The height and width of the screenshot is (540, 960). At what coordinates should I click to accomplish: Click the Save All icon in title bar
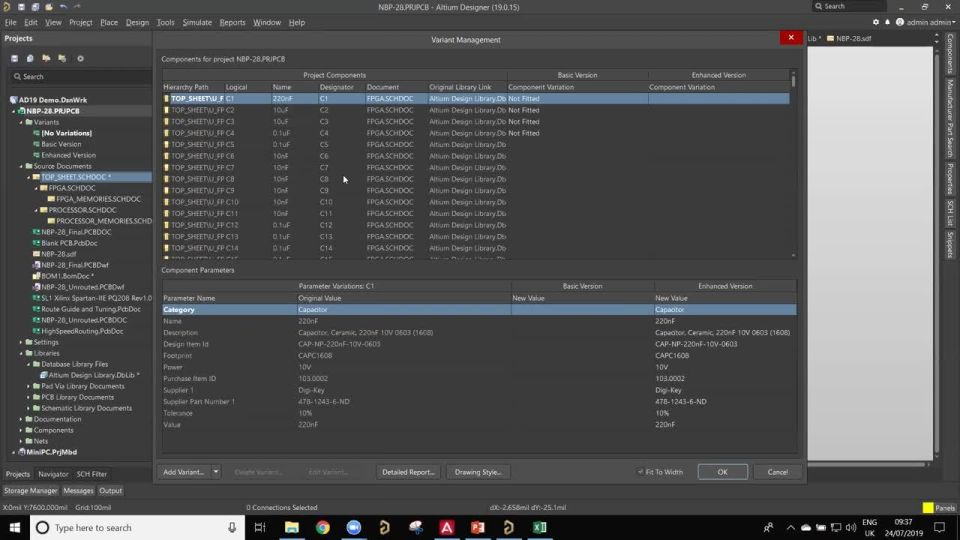point(35,7)
